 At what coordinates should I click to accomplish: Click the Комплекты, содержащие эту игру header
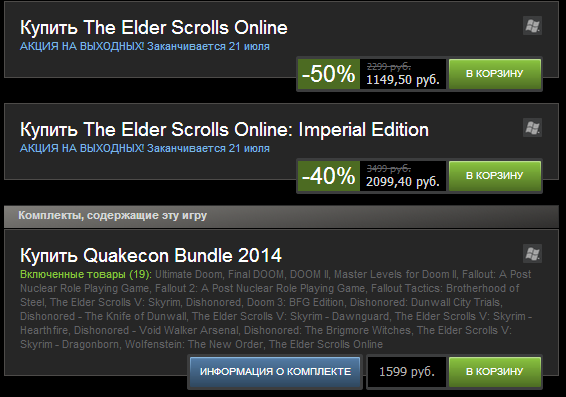coord(113,215)
